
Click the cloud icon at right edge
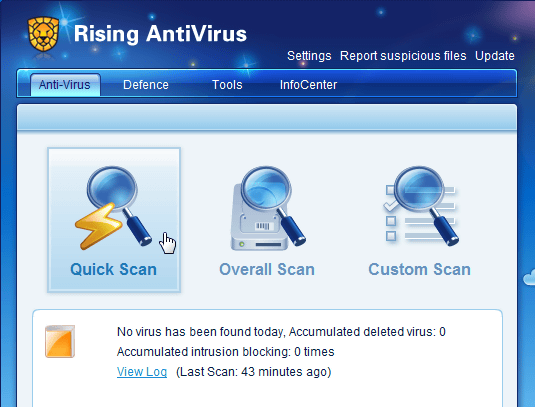(x=529, y=277)
